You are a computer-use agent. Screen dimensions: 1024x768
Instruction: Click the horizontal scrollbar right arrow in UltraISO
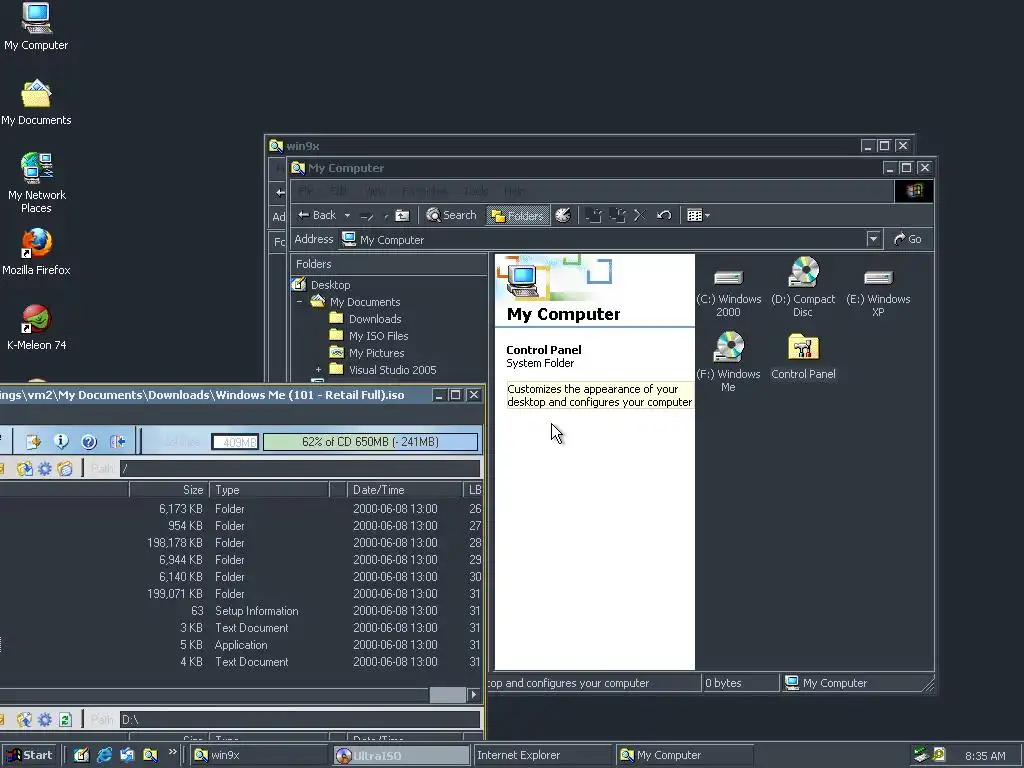tap(474, 695)
